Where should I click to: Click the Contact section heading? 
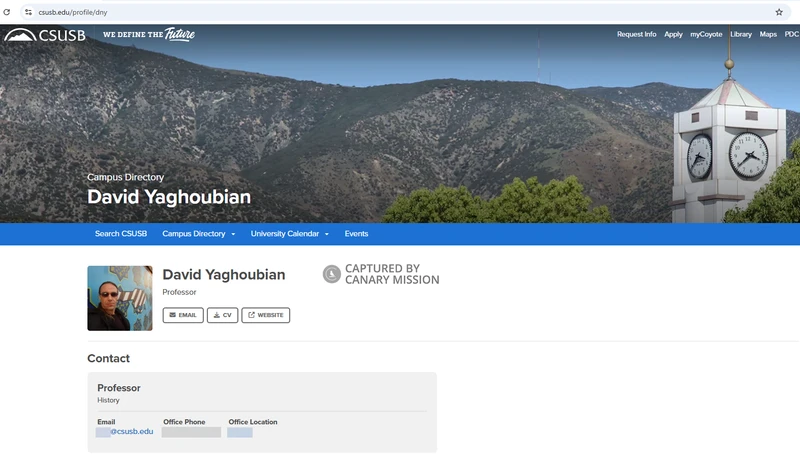coord(109,358)
